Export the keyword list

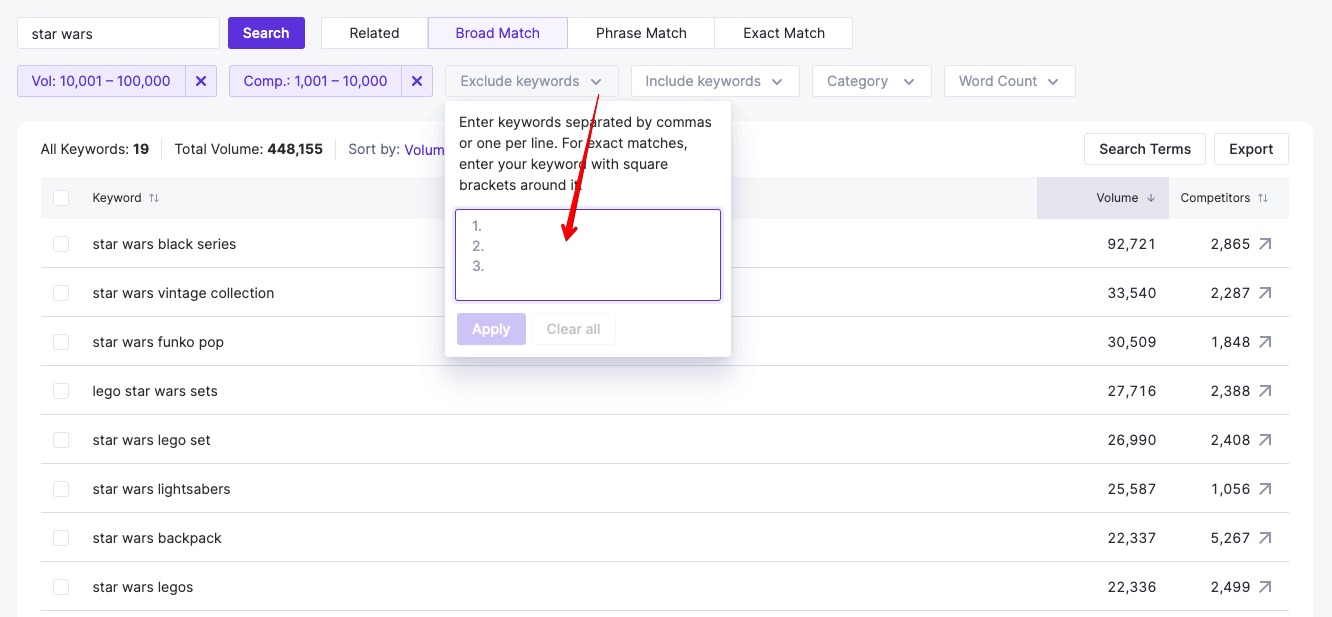tap(1251, 149)
